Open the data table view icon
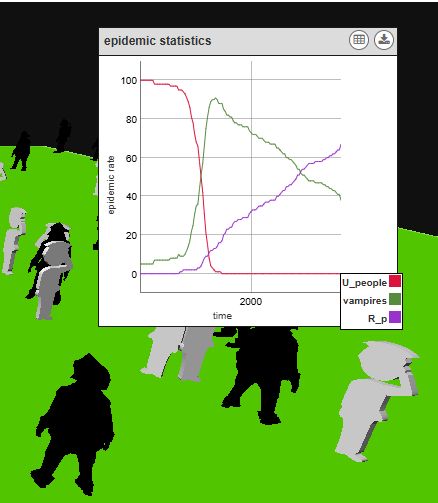The width and height of the screenshot is (438, 503). [359, 40]
